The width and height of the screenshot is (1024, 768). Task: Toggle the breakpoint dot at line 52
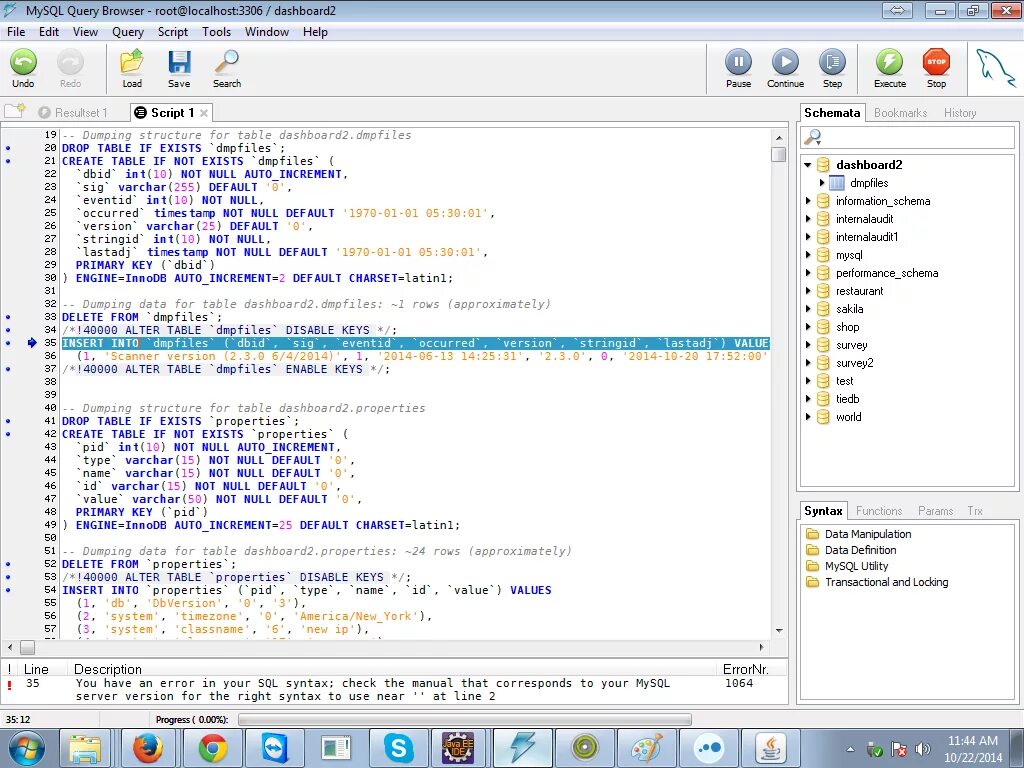tap(8, 564)
